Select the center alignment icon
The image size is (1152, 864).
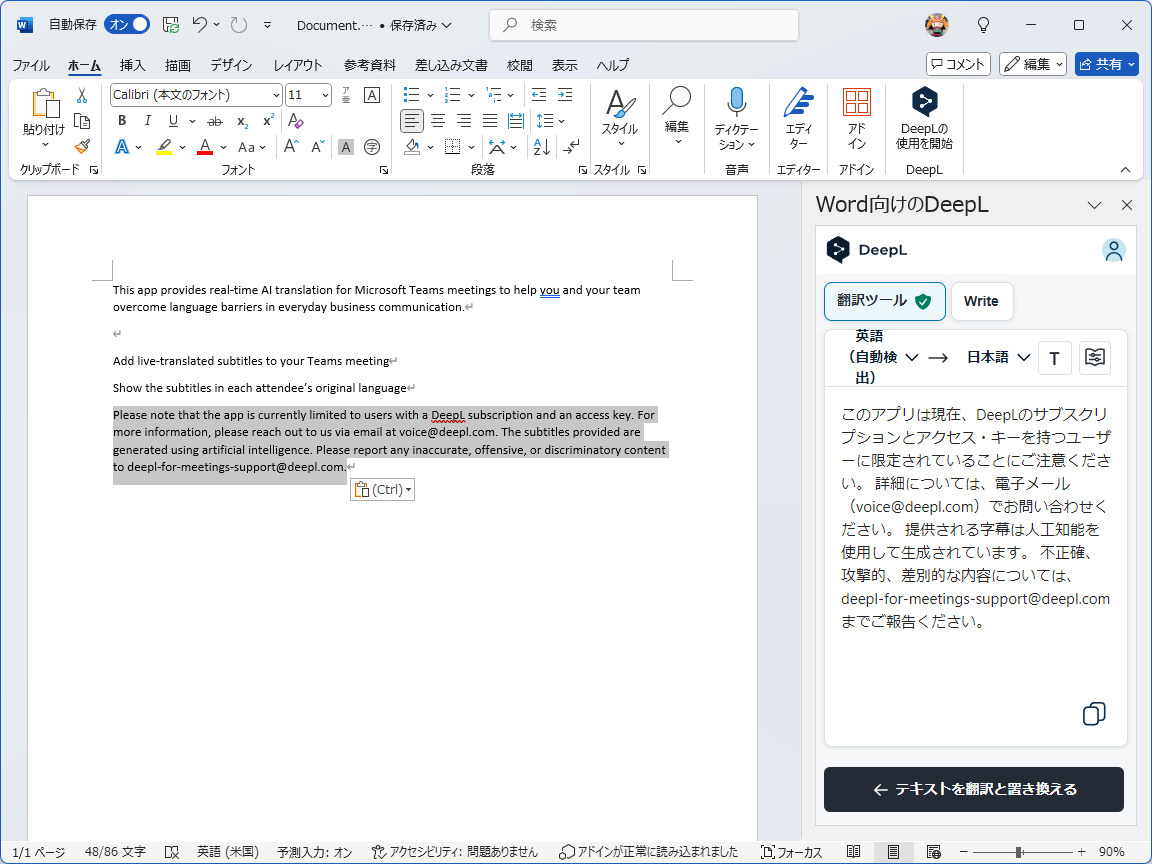pos(438,120)
